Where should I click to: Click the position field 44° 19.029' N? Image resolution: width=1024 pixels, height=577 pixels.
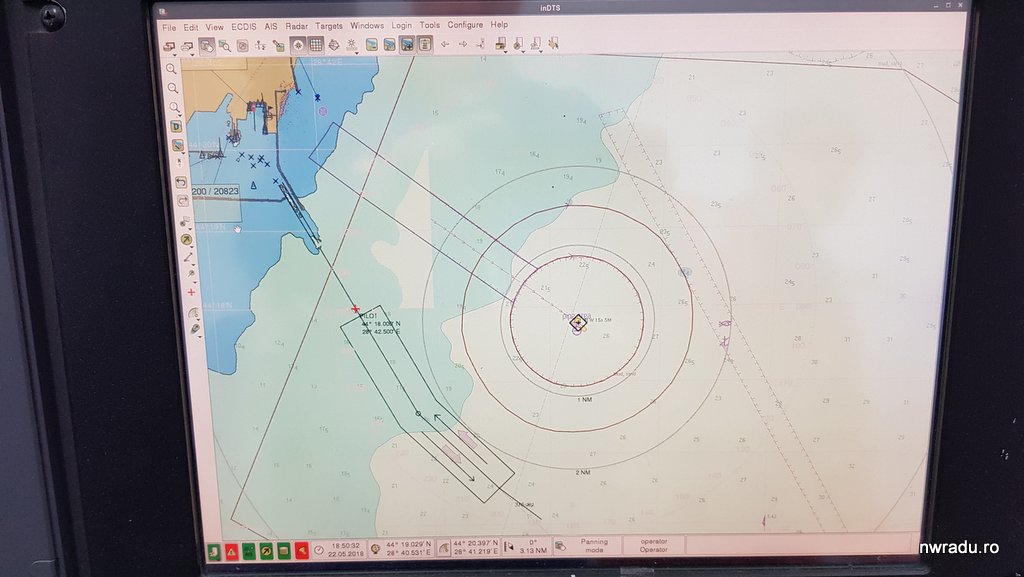[x=409, y=544]
